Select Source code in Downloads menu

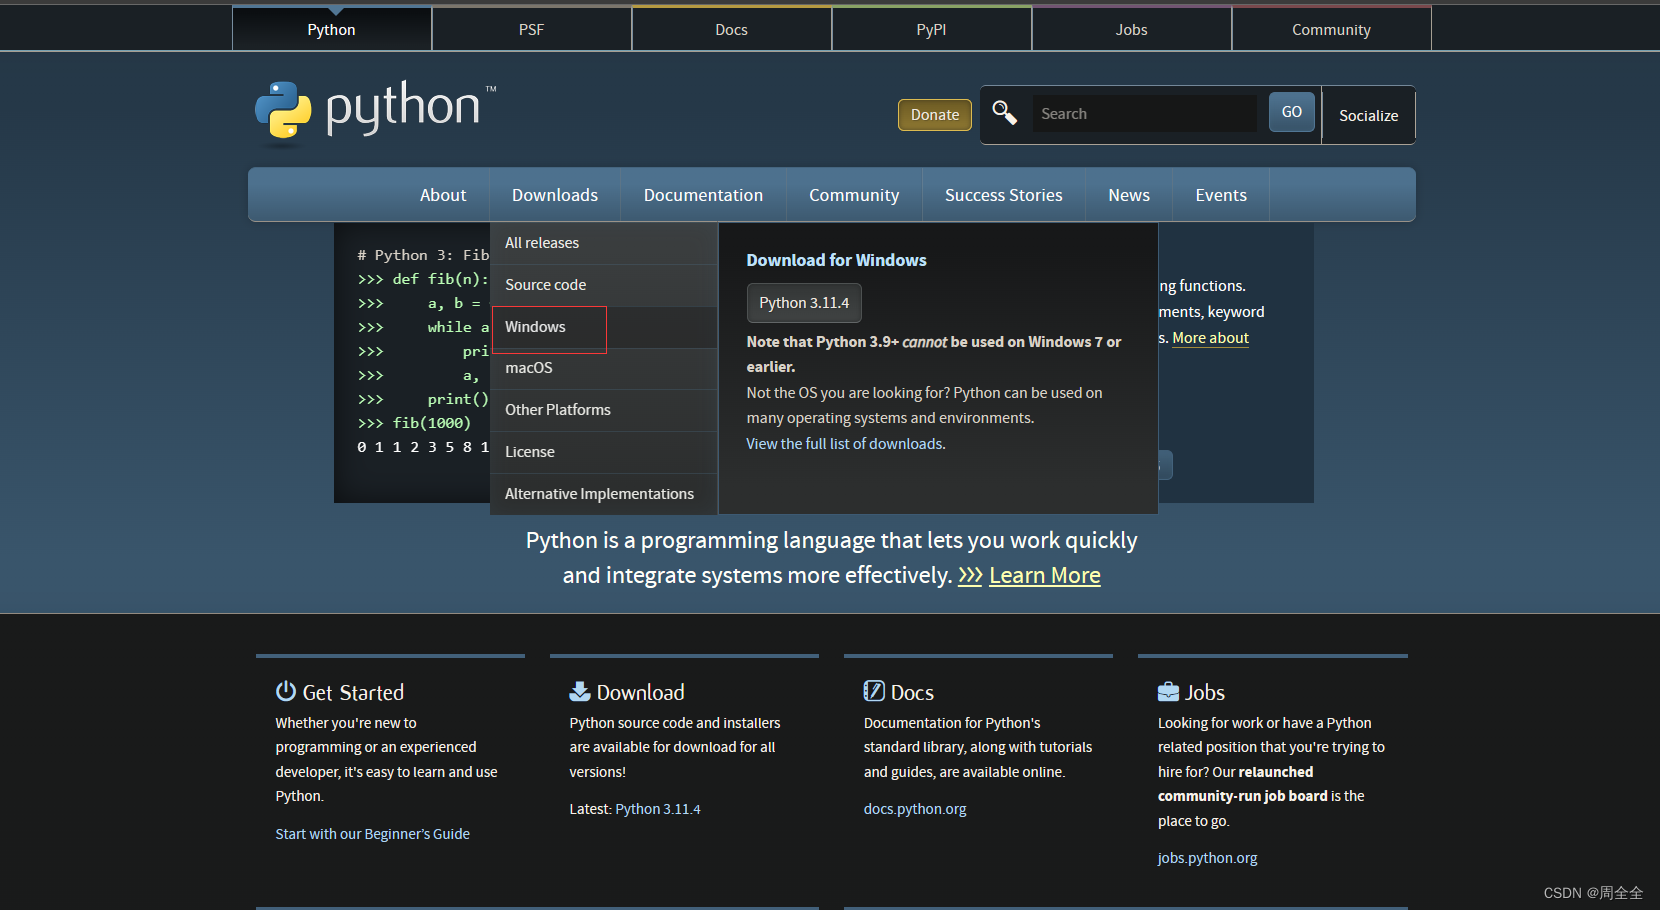[604, 285]
